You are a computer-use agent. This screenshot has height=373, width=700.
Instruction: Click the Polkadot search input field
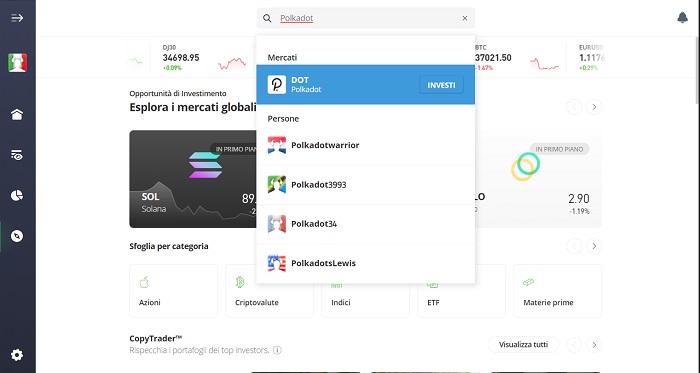[x=366, y=18]
